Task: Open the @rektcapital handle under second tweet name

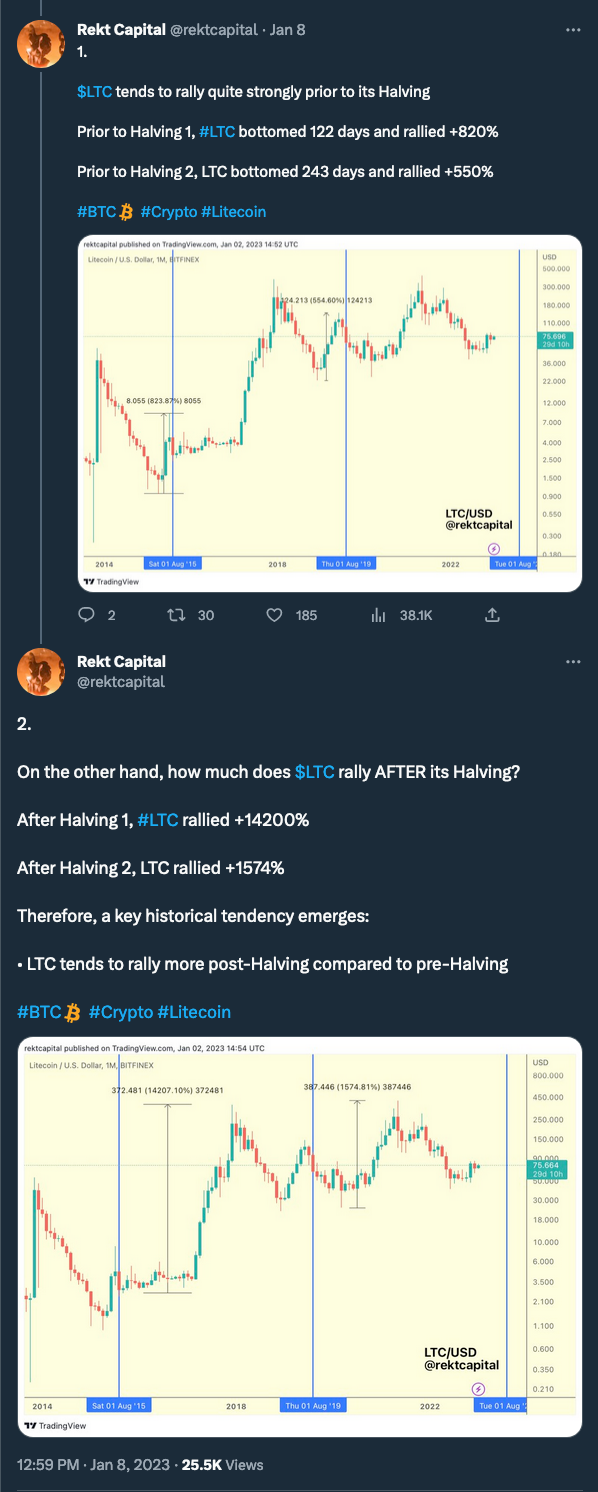Action: point(121,681)
